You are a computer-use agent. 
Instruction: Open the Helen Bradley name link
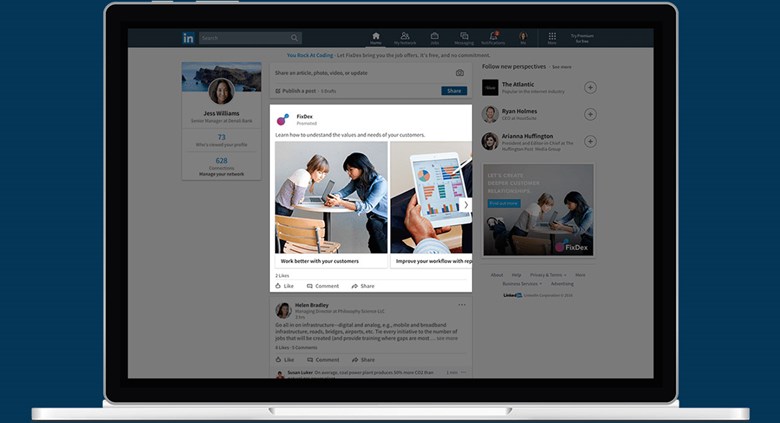point(312,305)
